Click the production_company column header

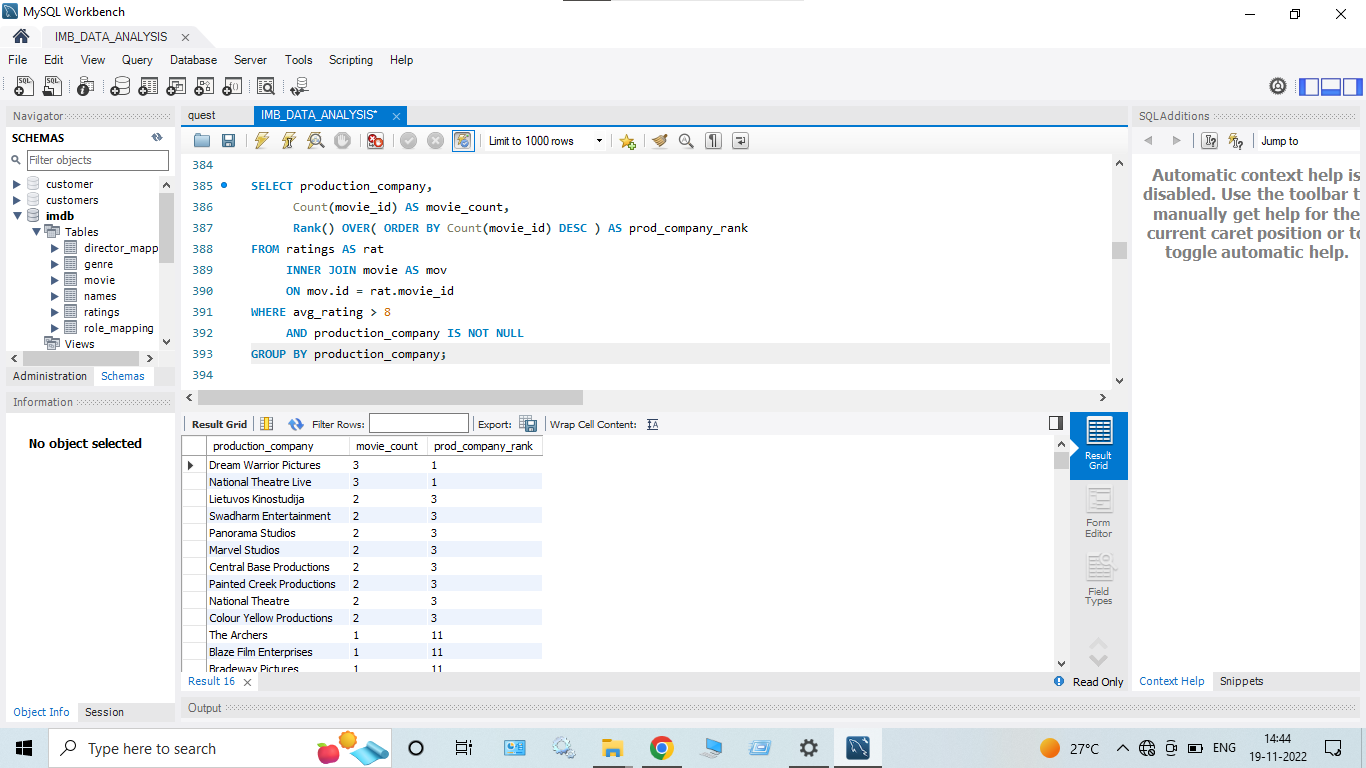click(x=278, y=446)
